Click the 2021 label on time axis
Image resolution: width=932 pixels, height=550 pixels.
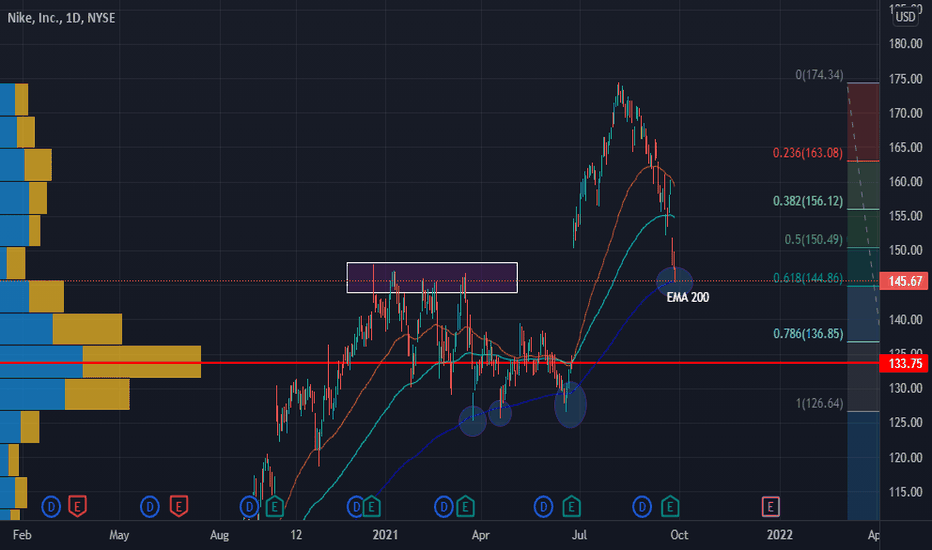point(385,535)
